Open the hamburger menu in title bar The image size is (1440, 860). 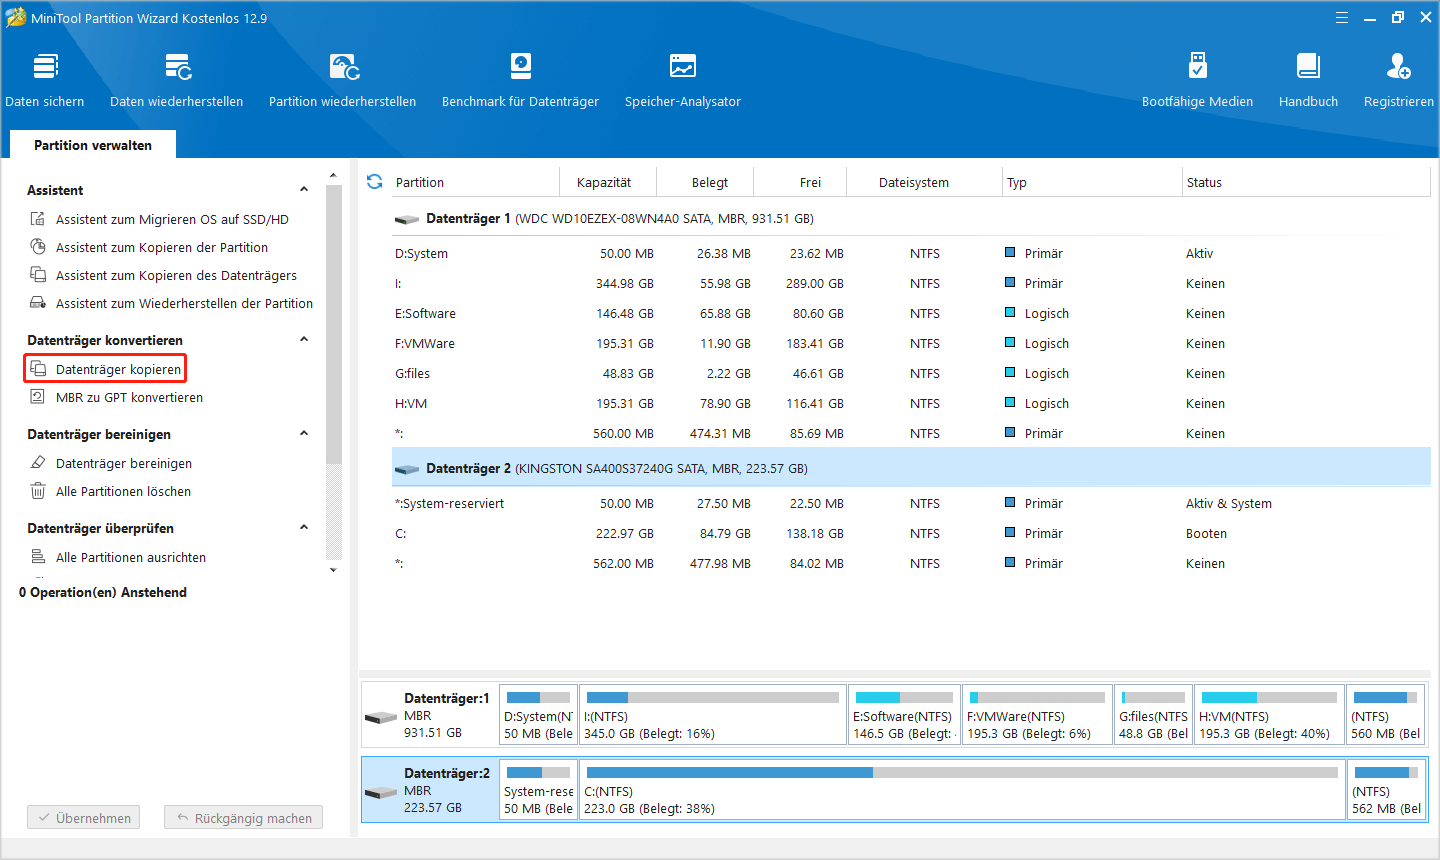[1342, 18]
